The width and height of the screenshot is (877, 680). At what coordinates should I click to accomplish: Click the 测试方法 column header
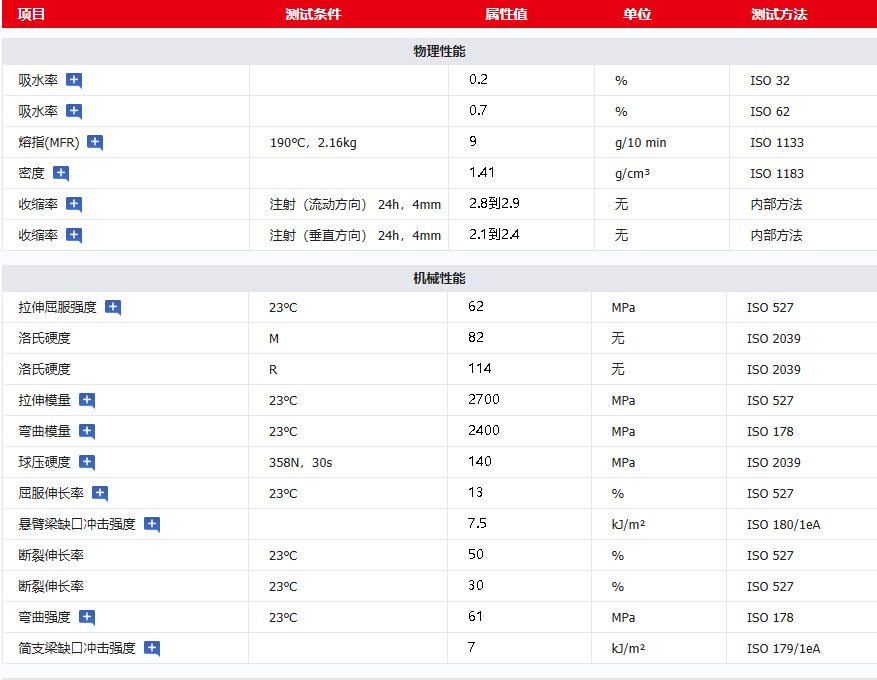click(x=779, y=14)
